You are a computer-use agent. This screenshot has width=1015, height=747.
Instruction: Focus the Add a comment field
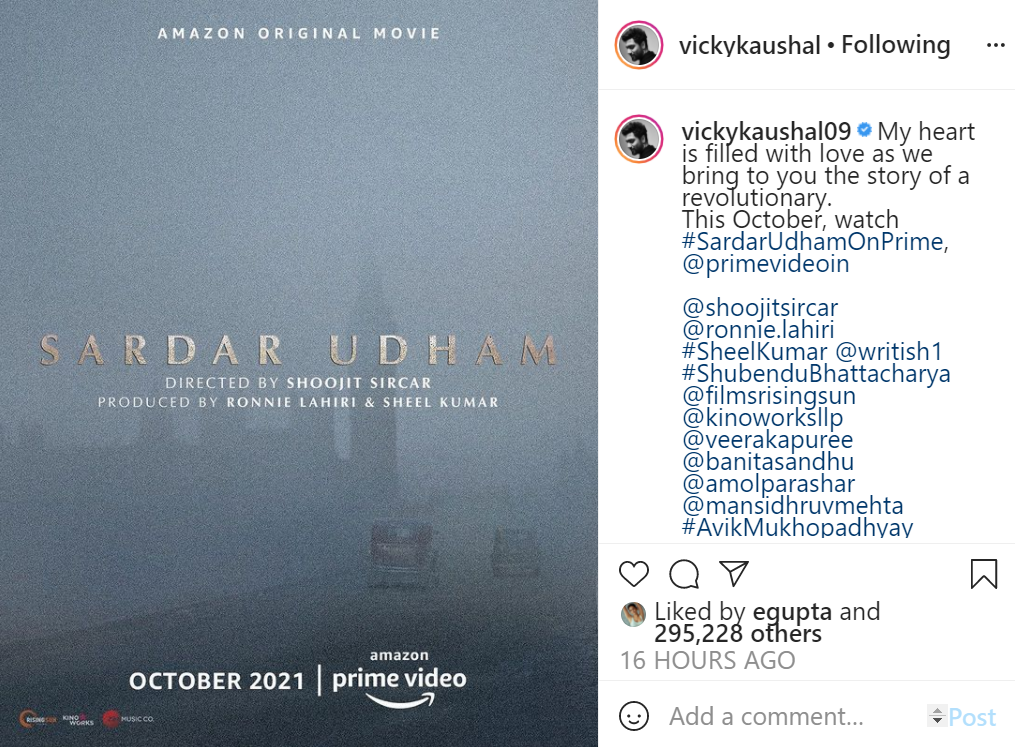coord(766,717)
